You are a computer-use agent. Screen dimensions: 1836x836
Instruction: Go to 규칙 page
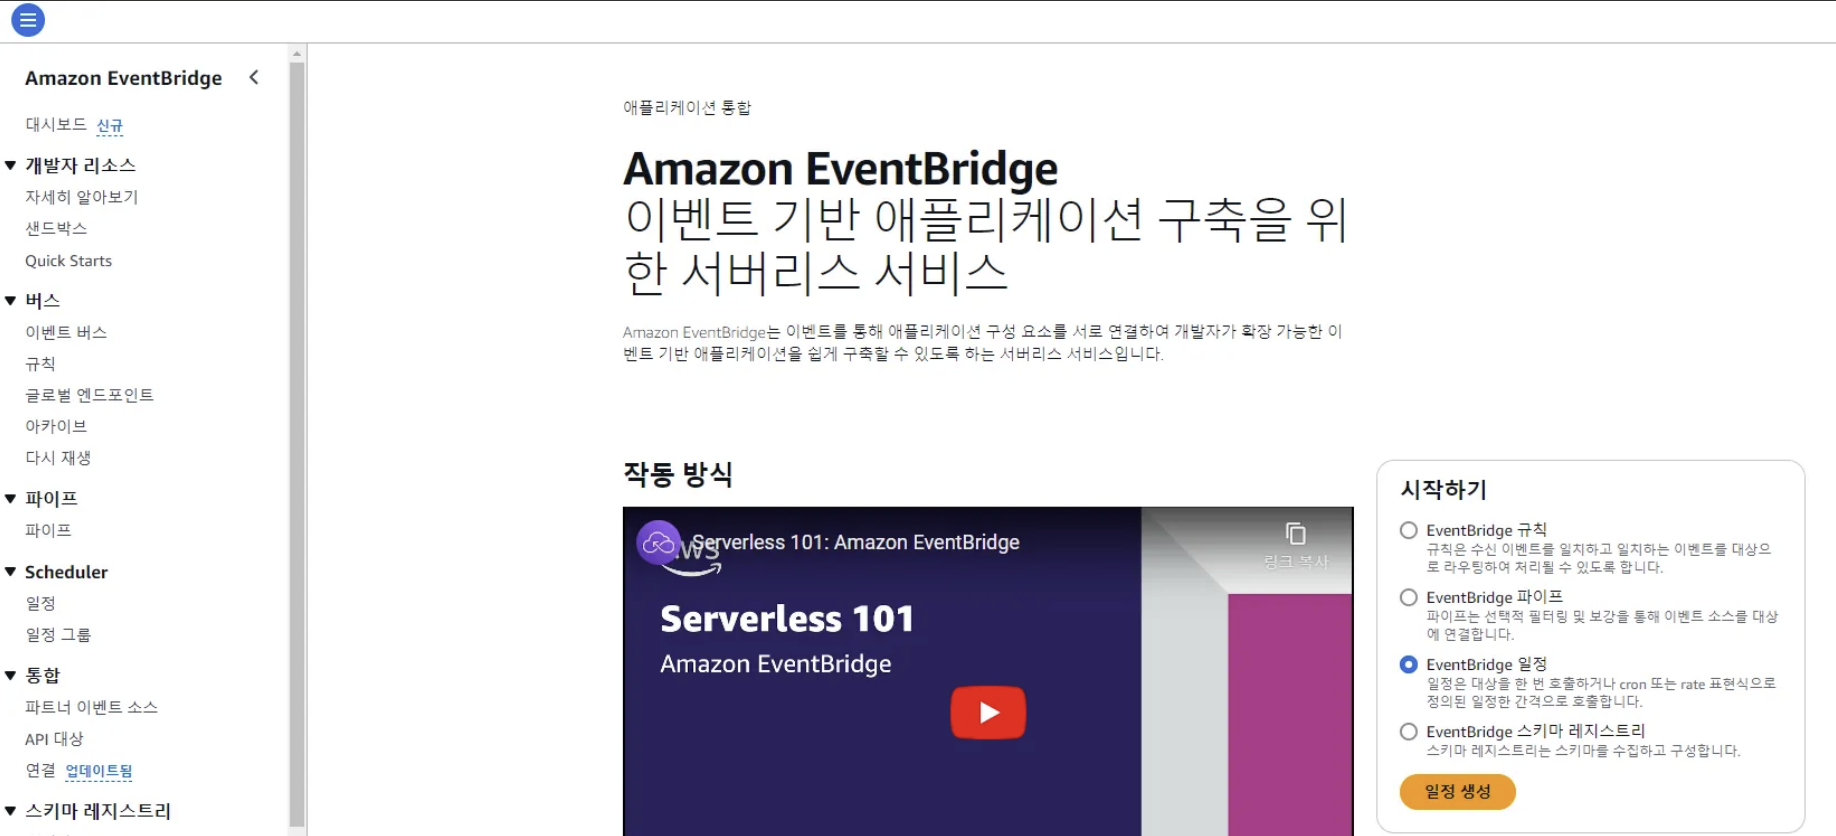click(x=40, y=363)
